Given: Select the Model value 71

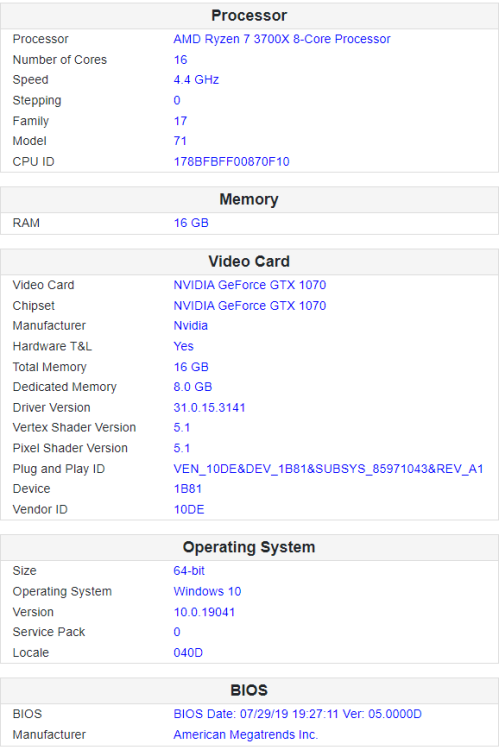Looking at the screenshot, I should pyautogui.click(x=180, y=141).
